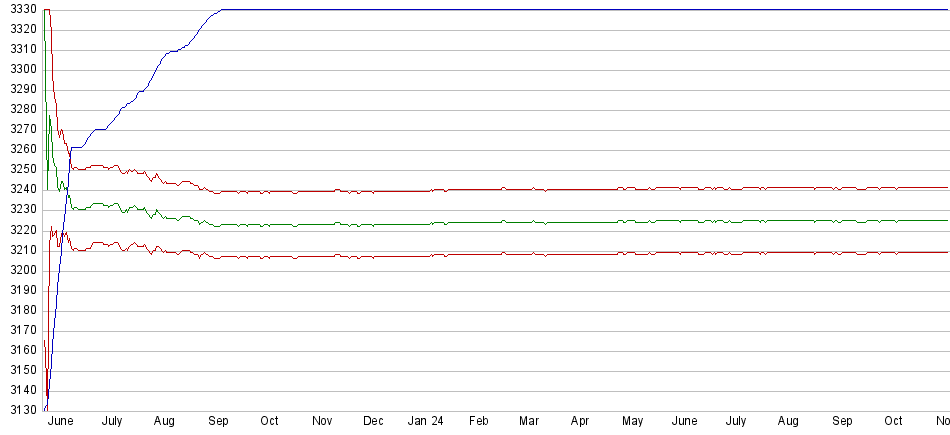Click the flat black line at 3330
Viewport: 950px width, 435px height.
(x=600, y=9)
